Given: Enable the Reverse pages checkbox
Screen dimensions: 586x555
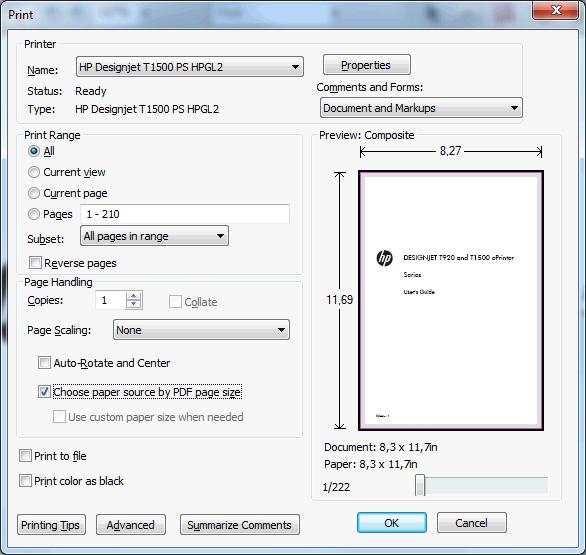Looking at the screenshot, I should tap(35, 262).
